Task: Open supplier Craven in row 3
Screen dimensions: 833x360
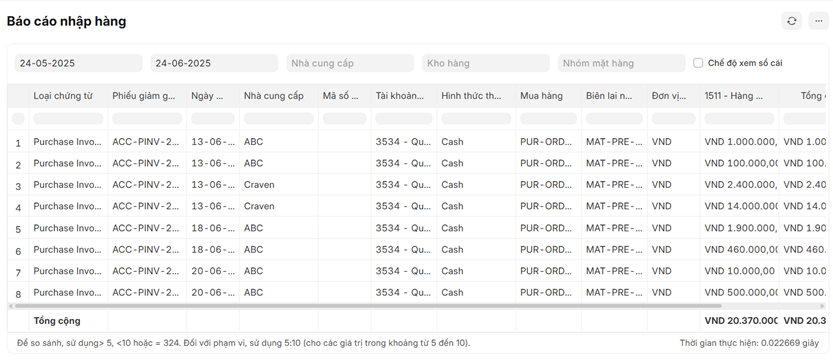Action: pyautogui.click(x=259, y=185)
